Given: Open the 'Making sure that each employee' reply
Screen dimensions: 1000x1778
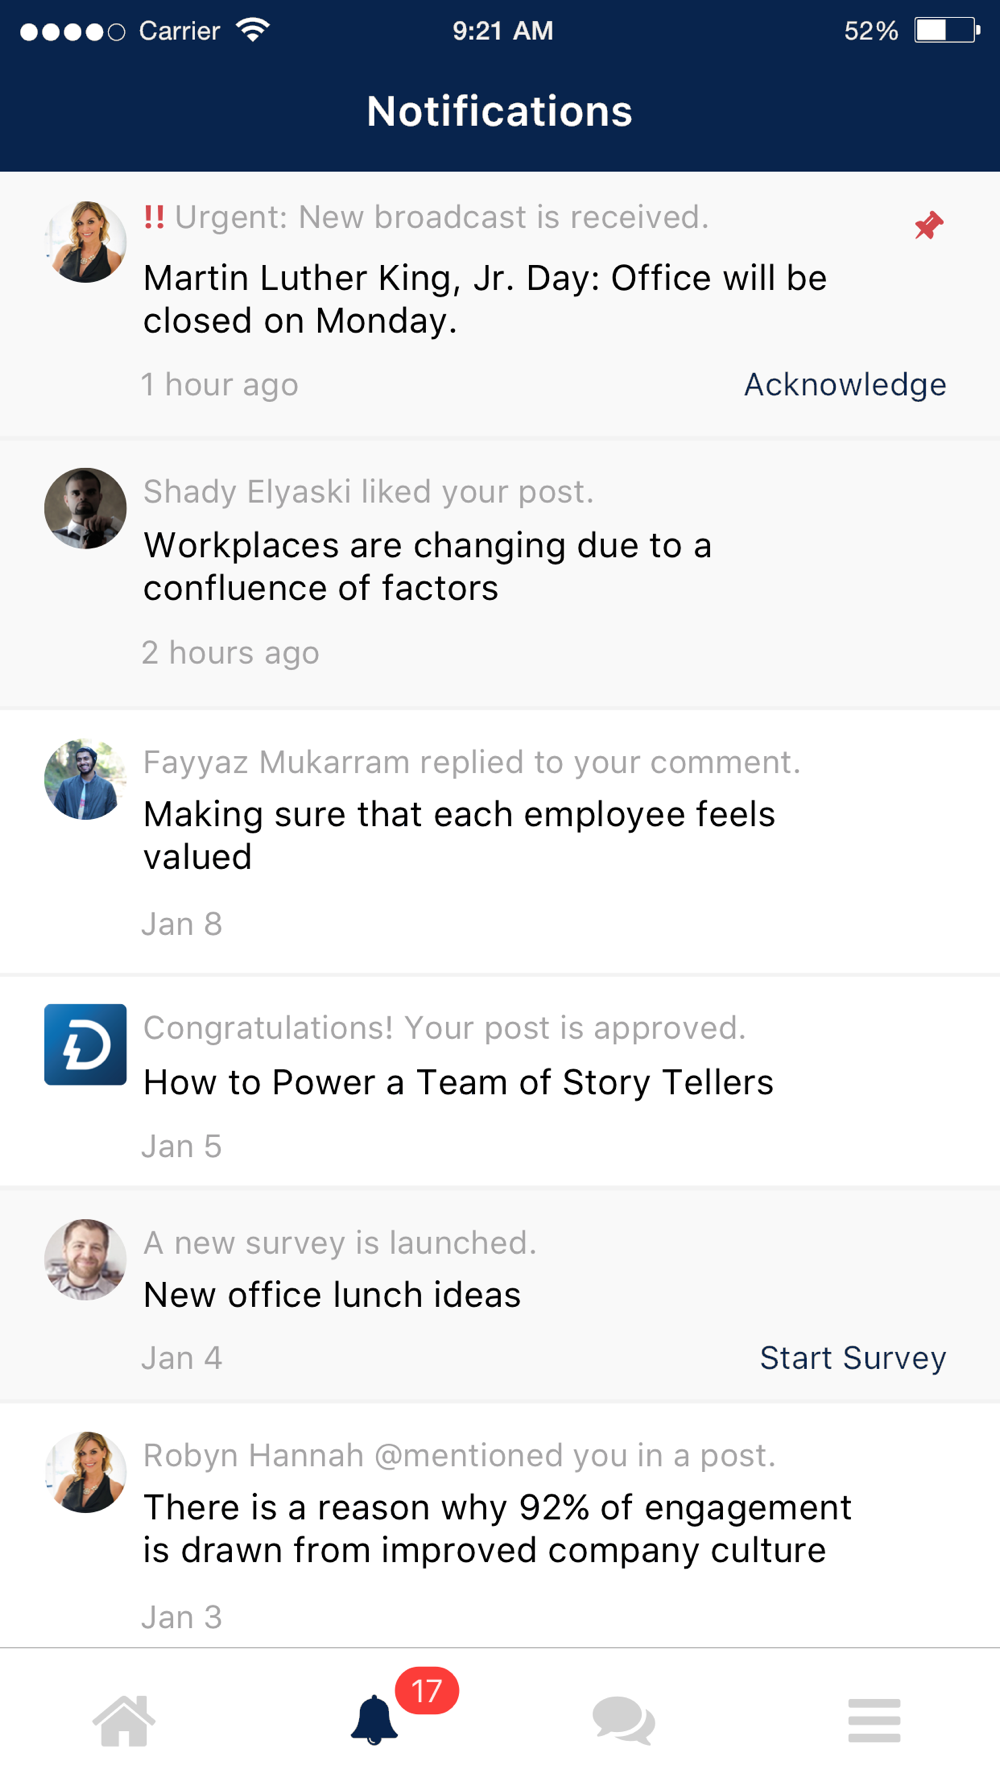Looking at the screenshot, I should [x=458, y=835].
